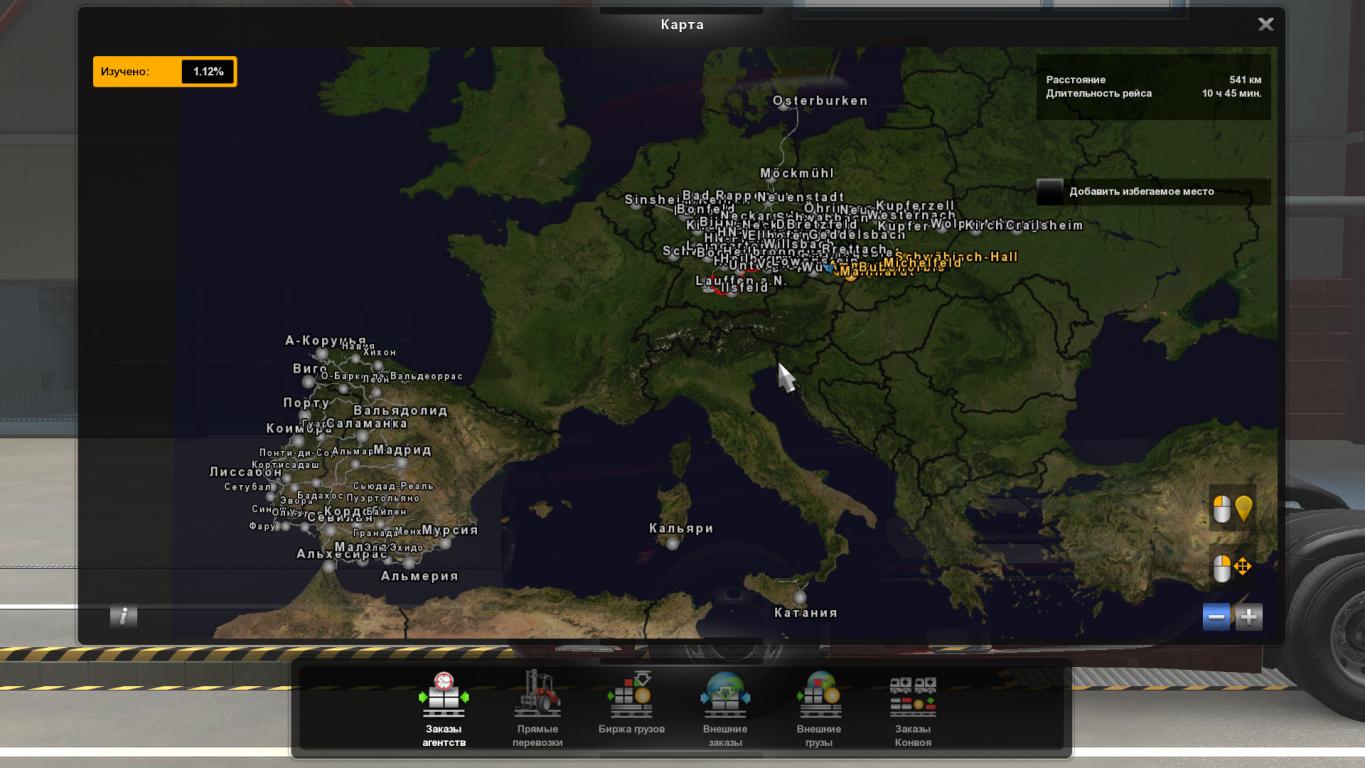Click the Карта window title
Screen dimensions: 1365x768
click(682, 24)
